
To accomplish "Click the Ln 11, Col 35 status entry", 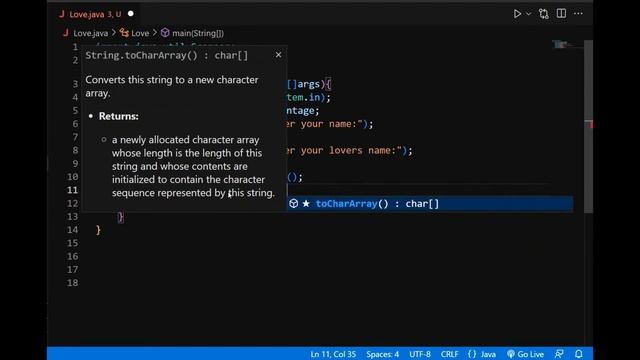I will 333,354.
